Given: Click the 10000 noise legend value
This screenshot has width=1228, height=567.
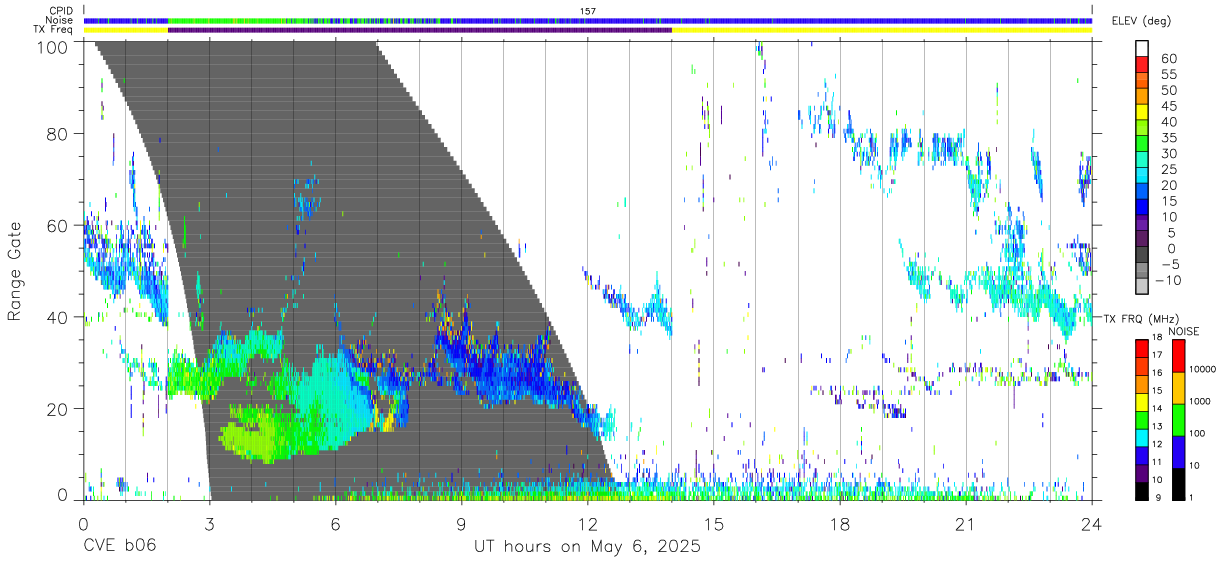Looking at the screenshot, I should coord(1202,369).
